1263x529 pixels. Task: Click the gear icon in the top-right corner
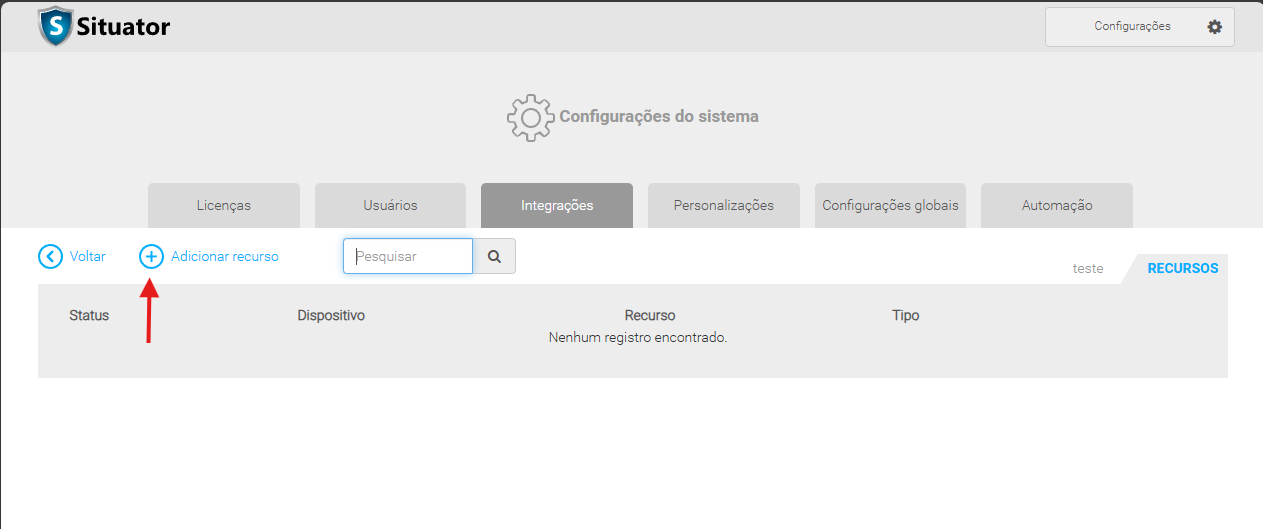coord(1214,27)
